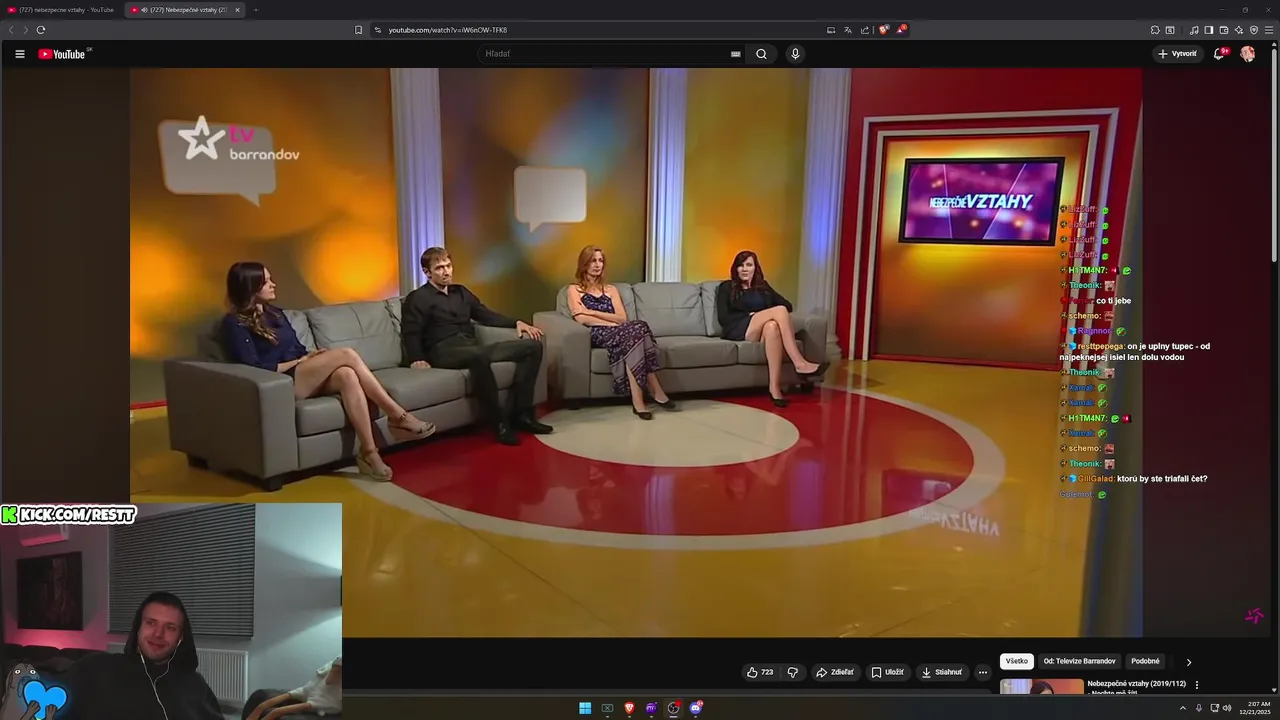This screenshot has height=720, width=1280.
Task: Open the Brave Shields lion icon
Action: coord(883,30)
